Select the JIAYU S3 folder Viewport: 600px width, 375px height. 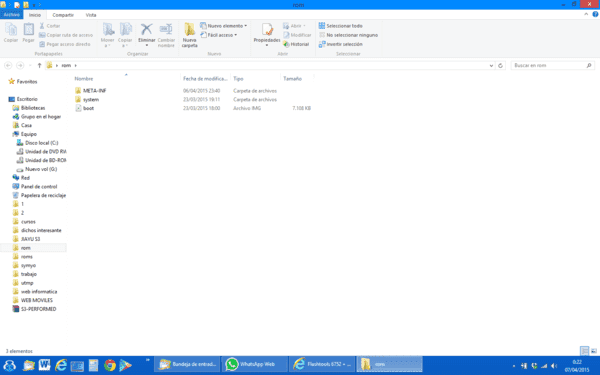30,239
